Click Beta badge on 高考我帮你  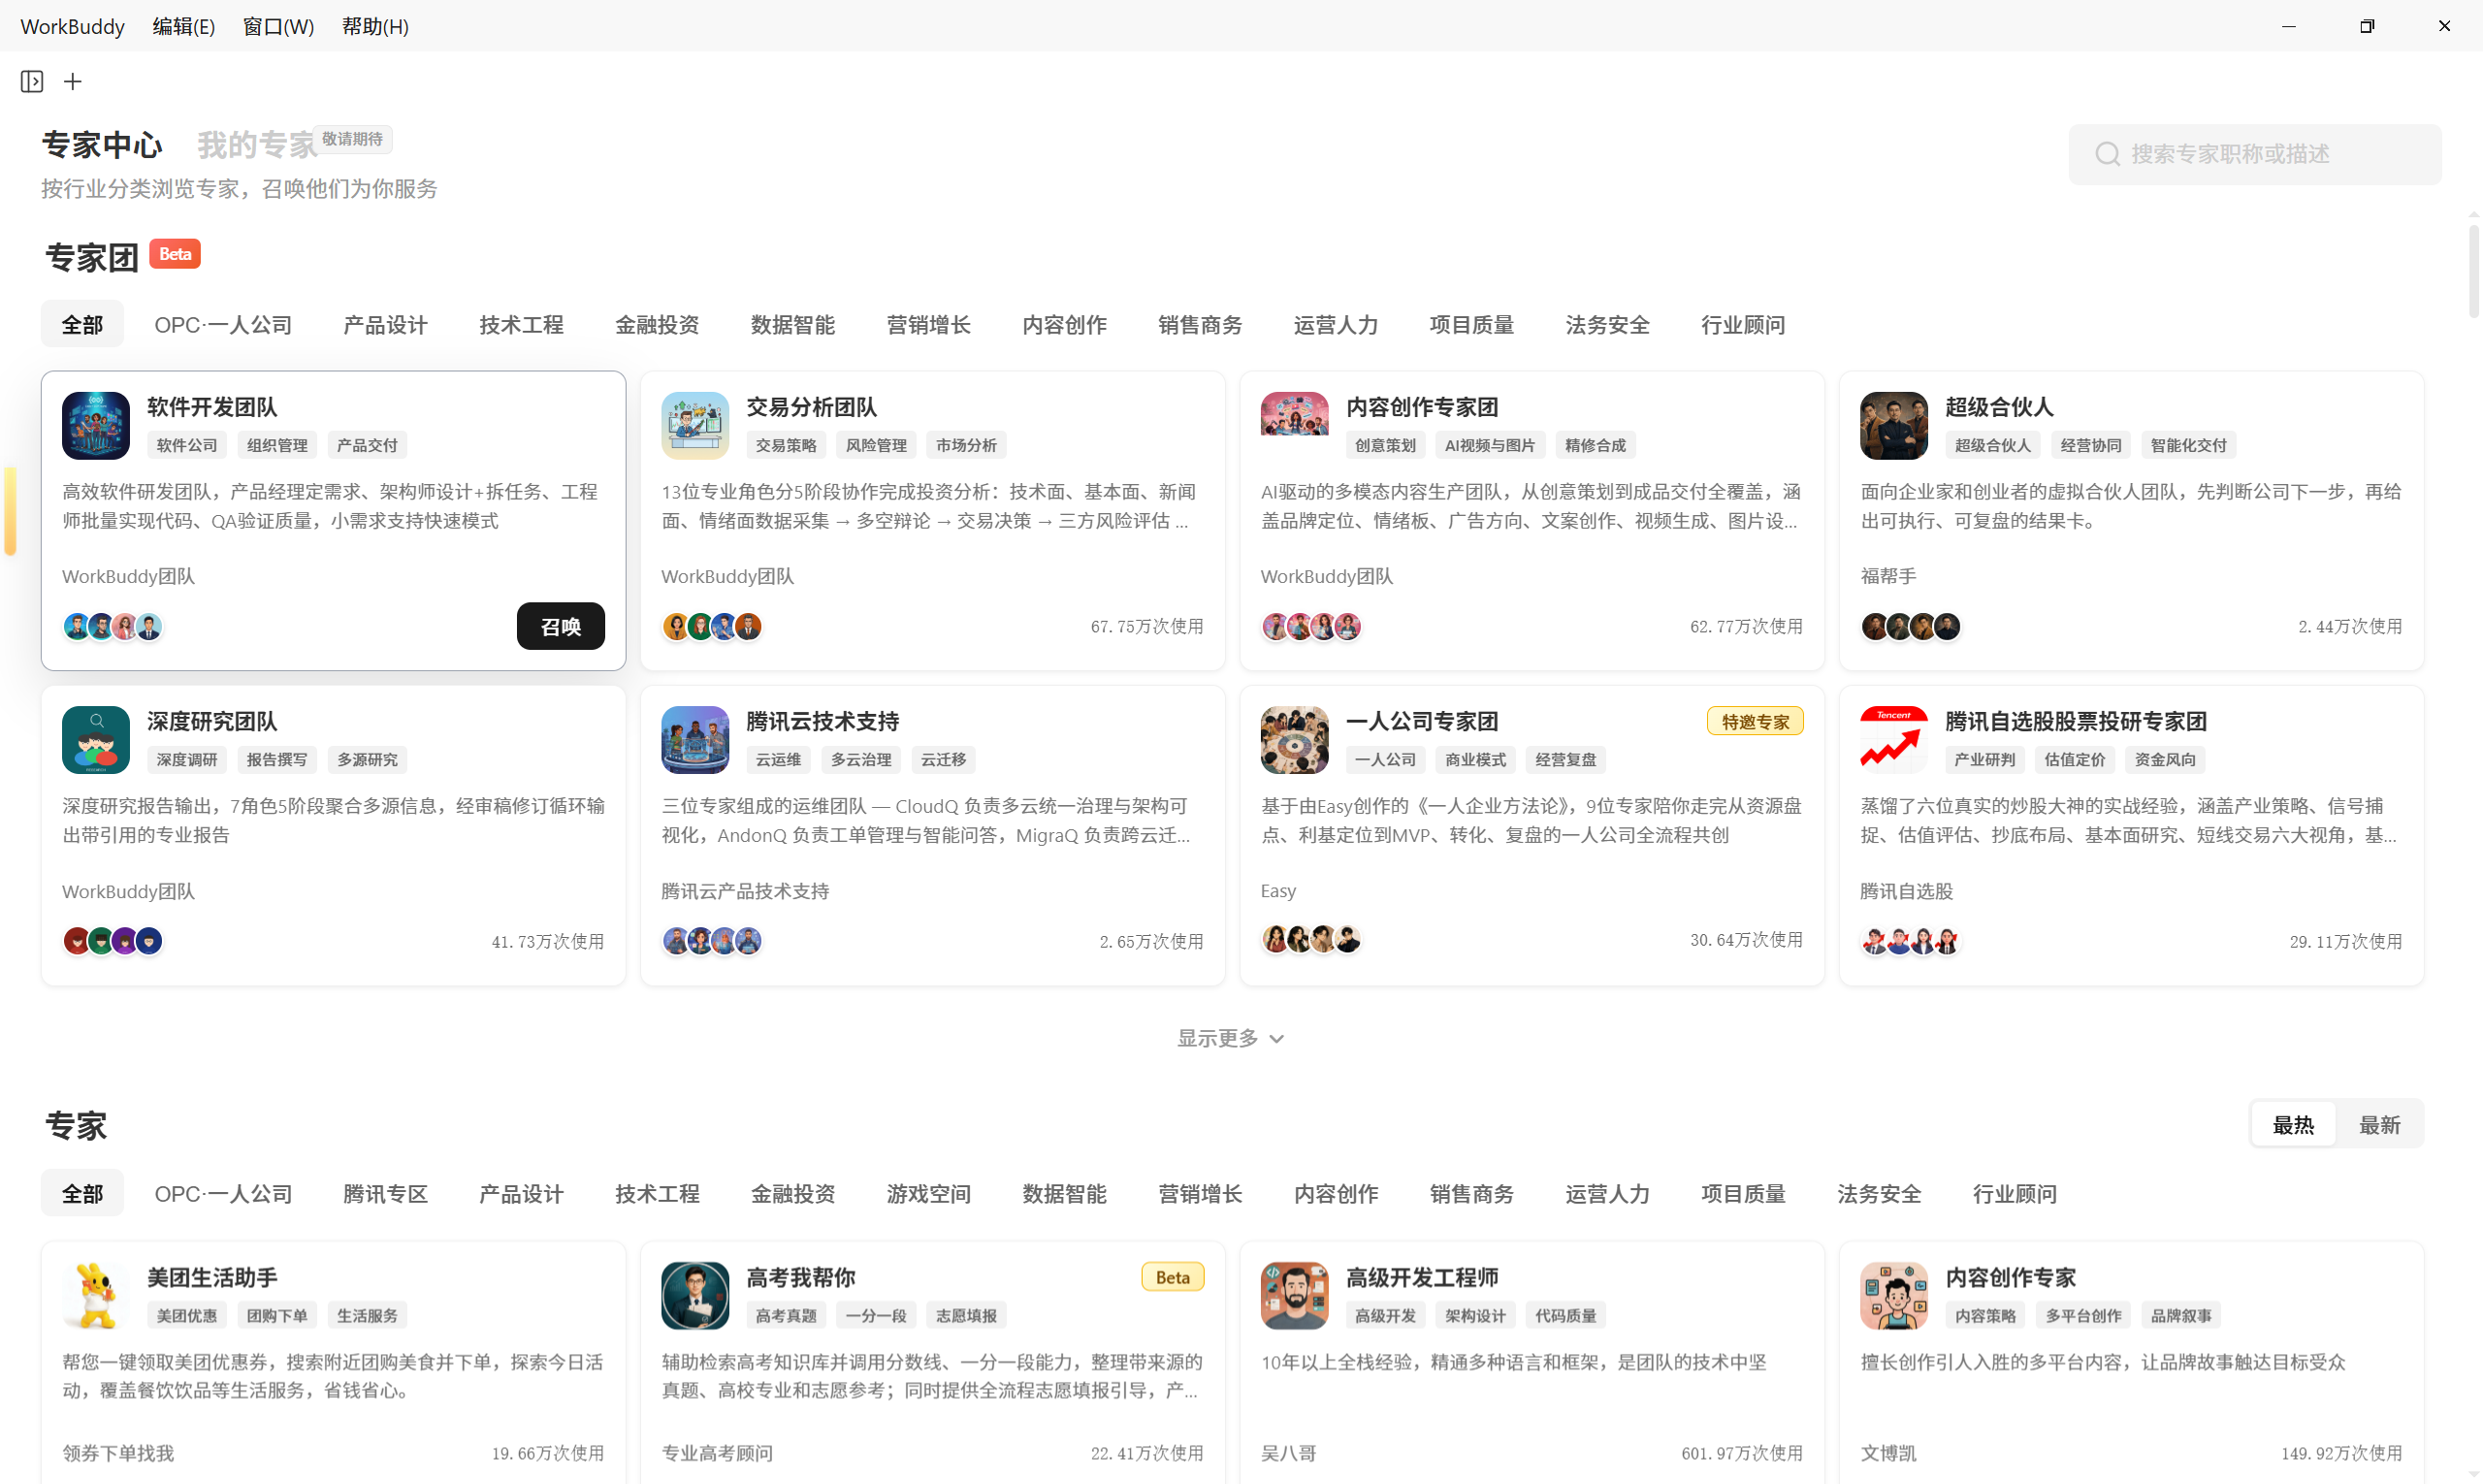click(1173, 1278)
